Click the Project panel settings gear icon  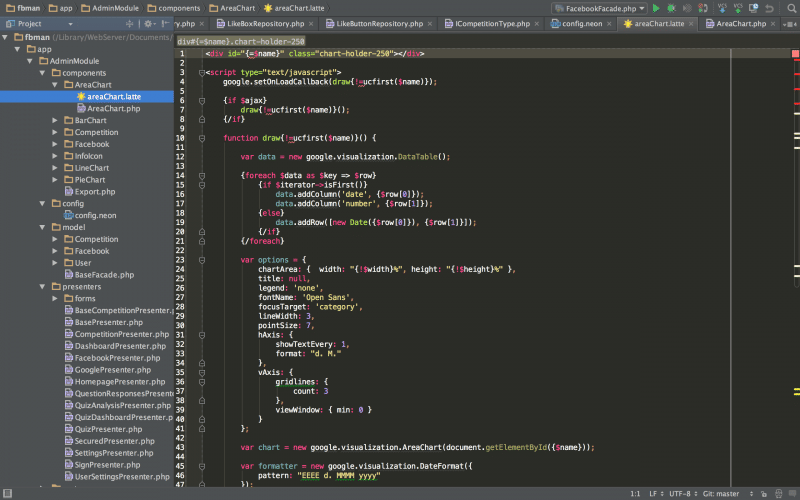point(149,23)
